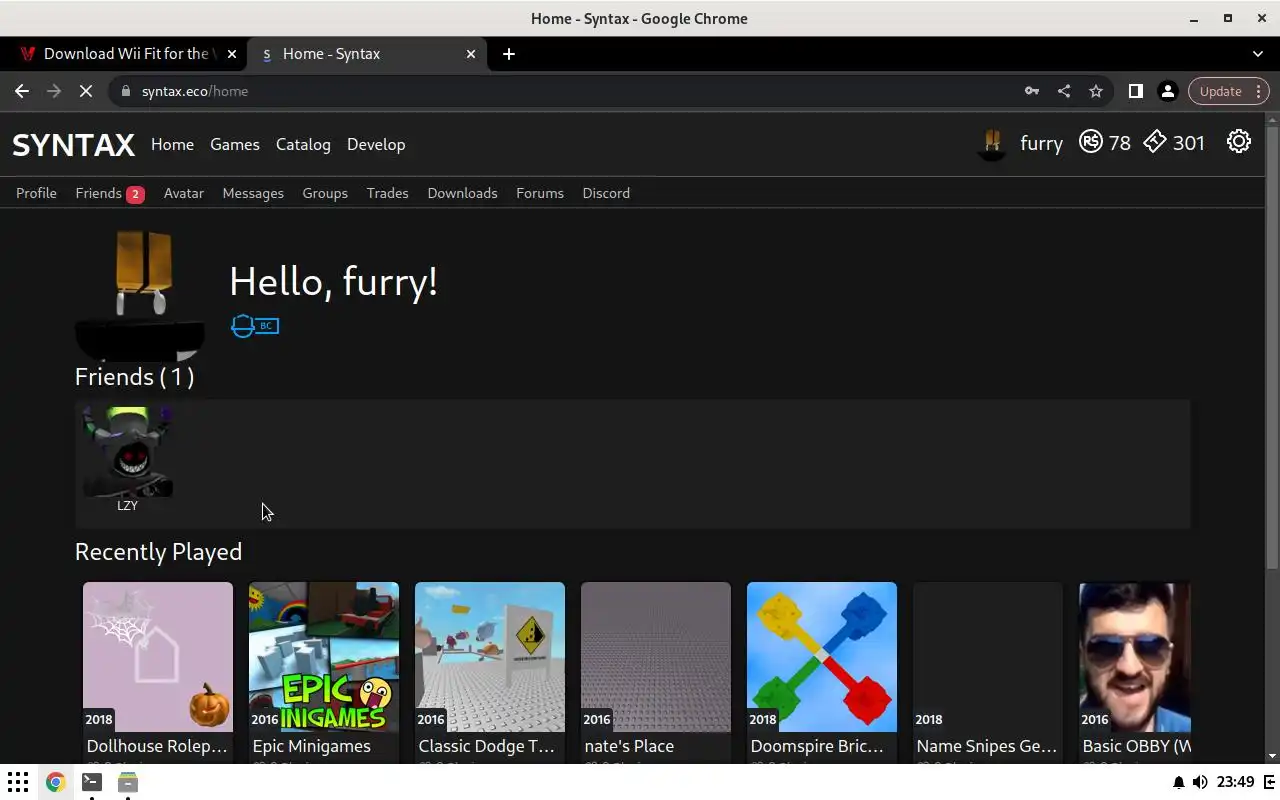This screenshot has height=800, width=1280.
Task: Go back with the browser back arrow
Action: 22,91
